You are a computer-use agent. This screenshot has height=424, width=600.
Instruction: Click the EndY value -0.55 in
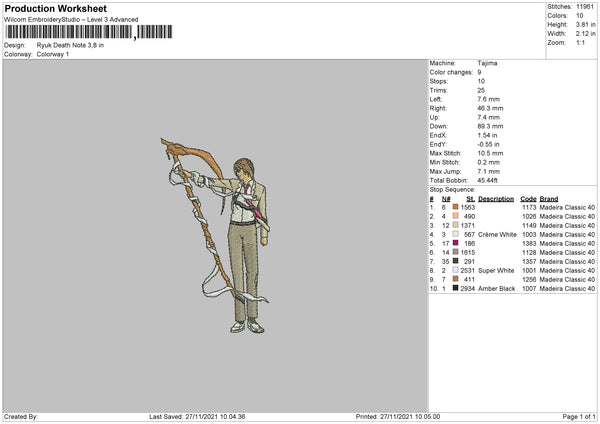pyautogui.click(x=488, y=144)
